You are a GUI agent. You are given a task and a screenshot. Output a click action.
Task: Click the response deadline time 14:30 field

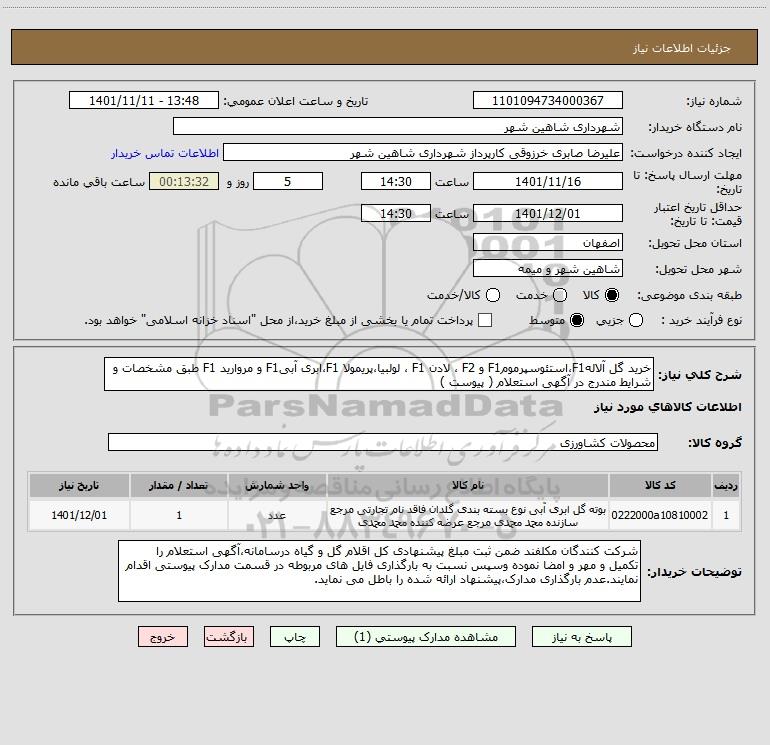396,181
